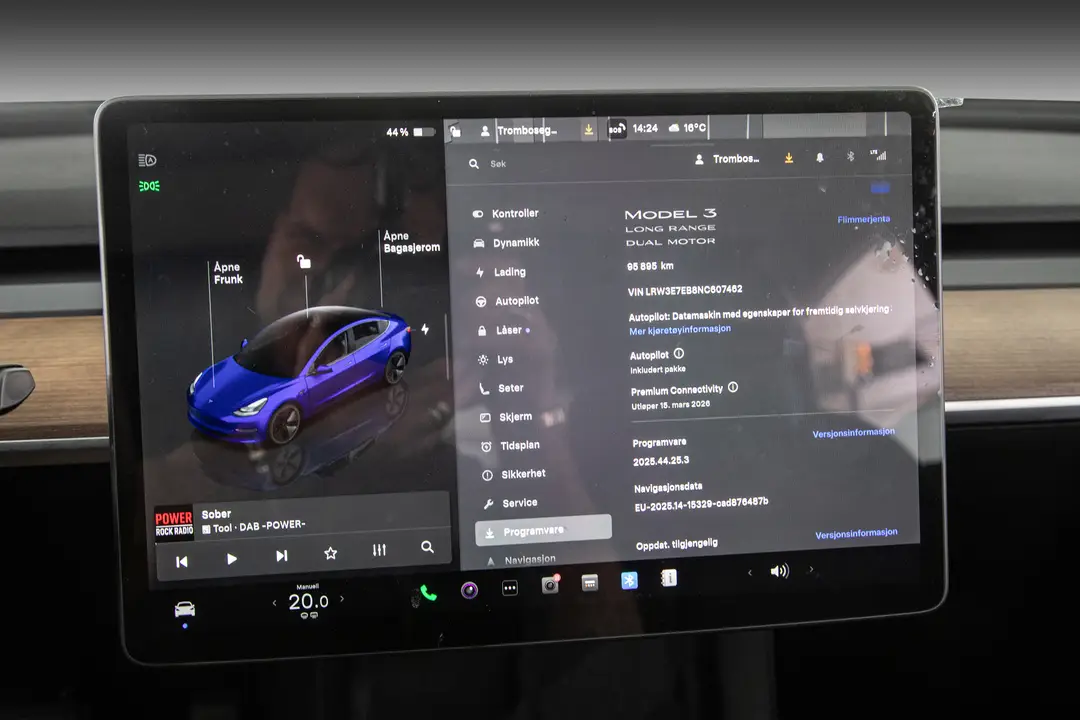Tap the status bar lock icon

coord(455,131)
